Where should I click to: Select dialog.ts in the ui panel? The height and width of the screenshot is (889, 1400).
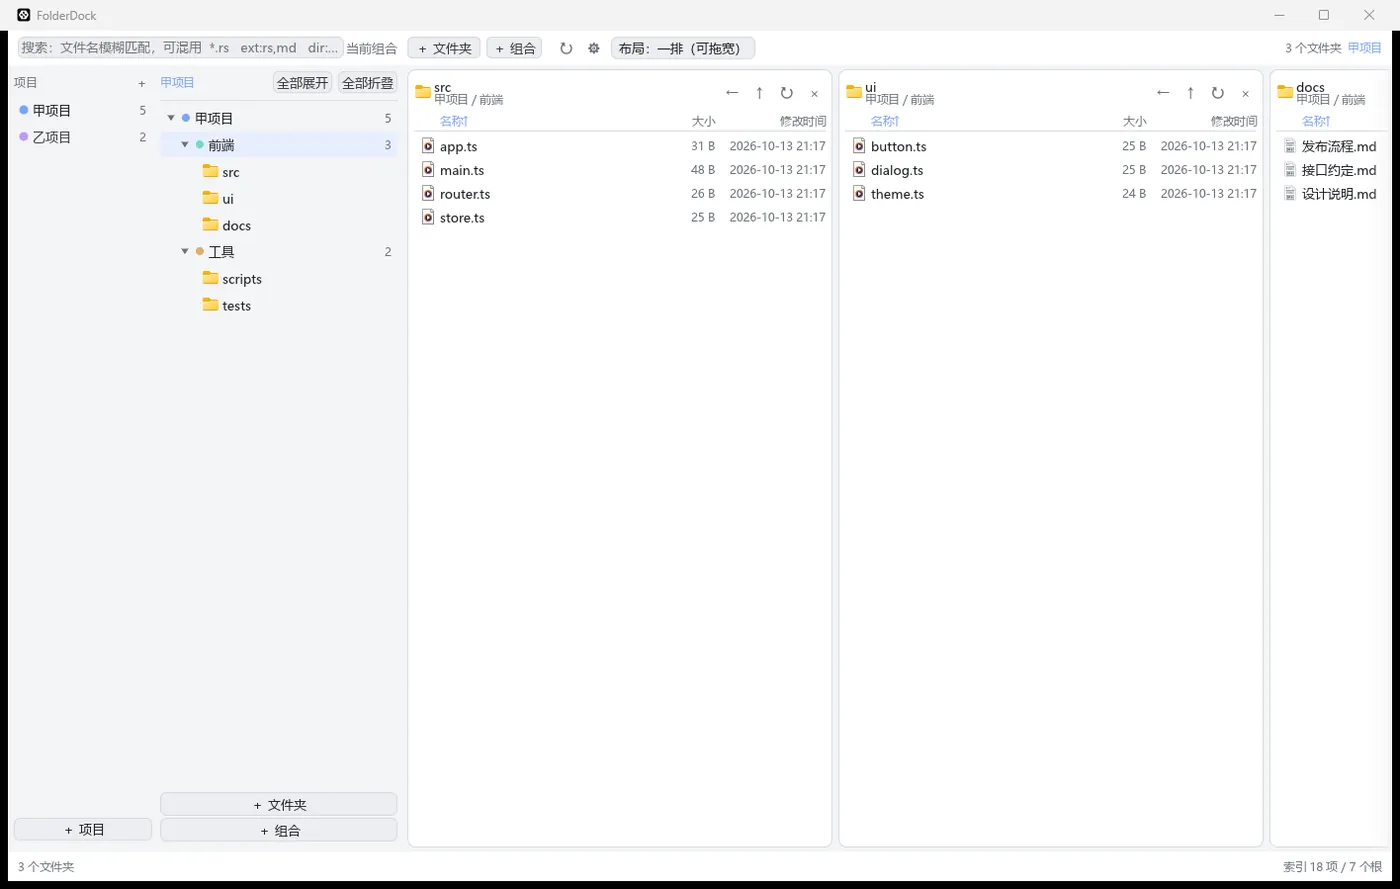click(x=1051, y=170)
